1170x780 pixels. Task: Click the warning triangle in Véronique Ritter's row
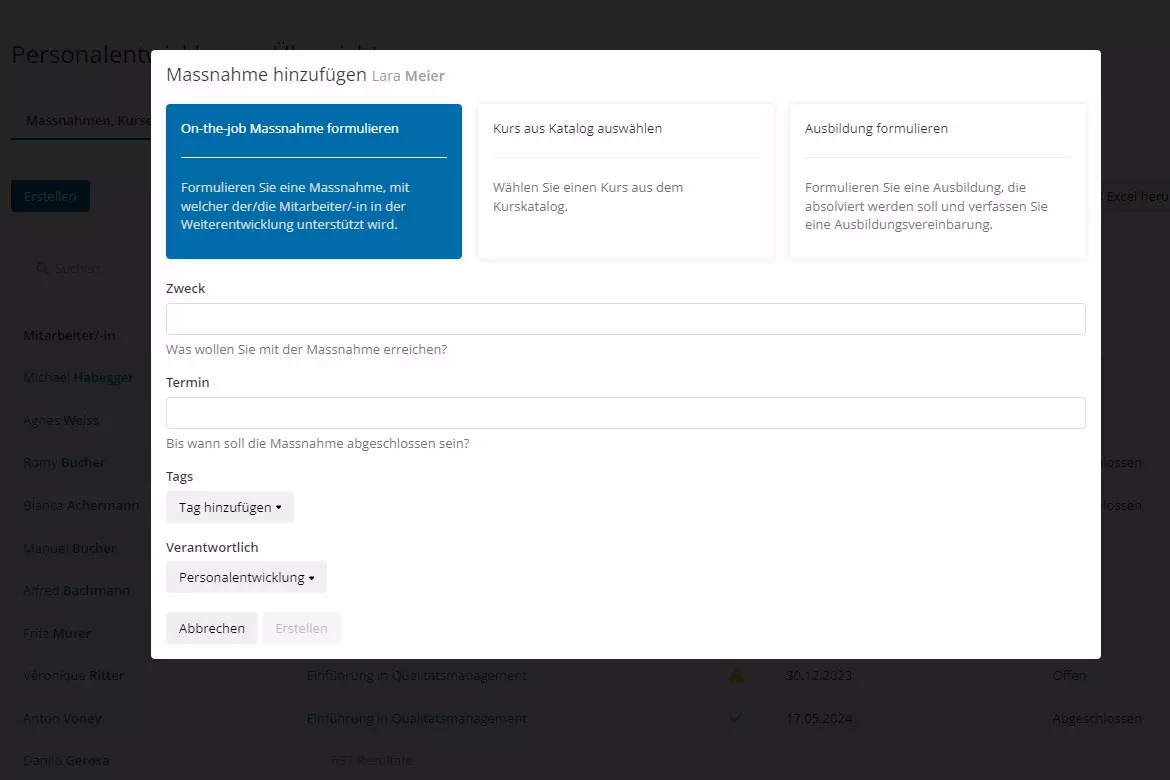point(737,676)
